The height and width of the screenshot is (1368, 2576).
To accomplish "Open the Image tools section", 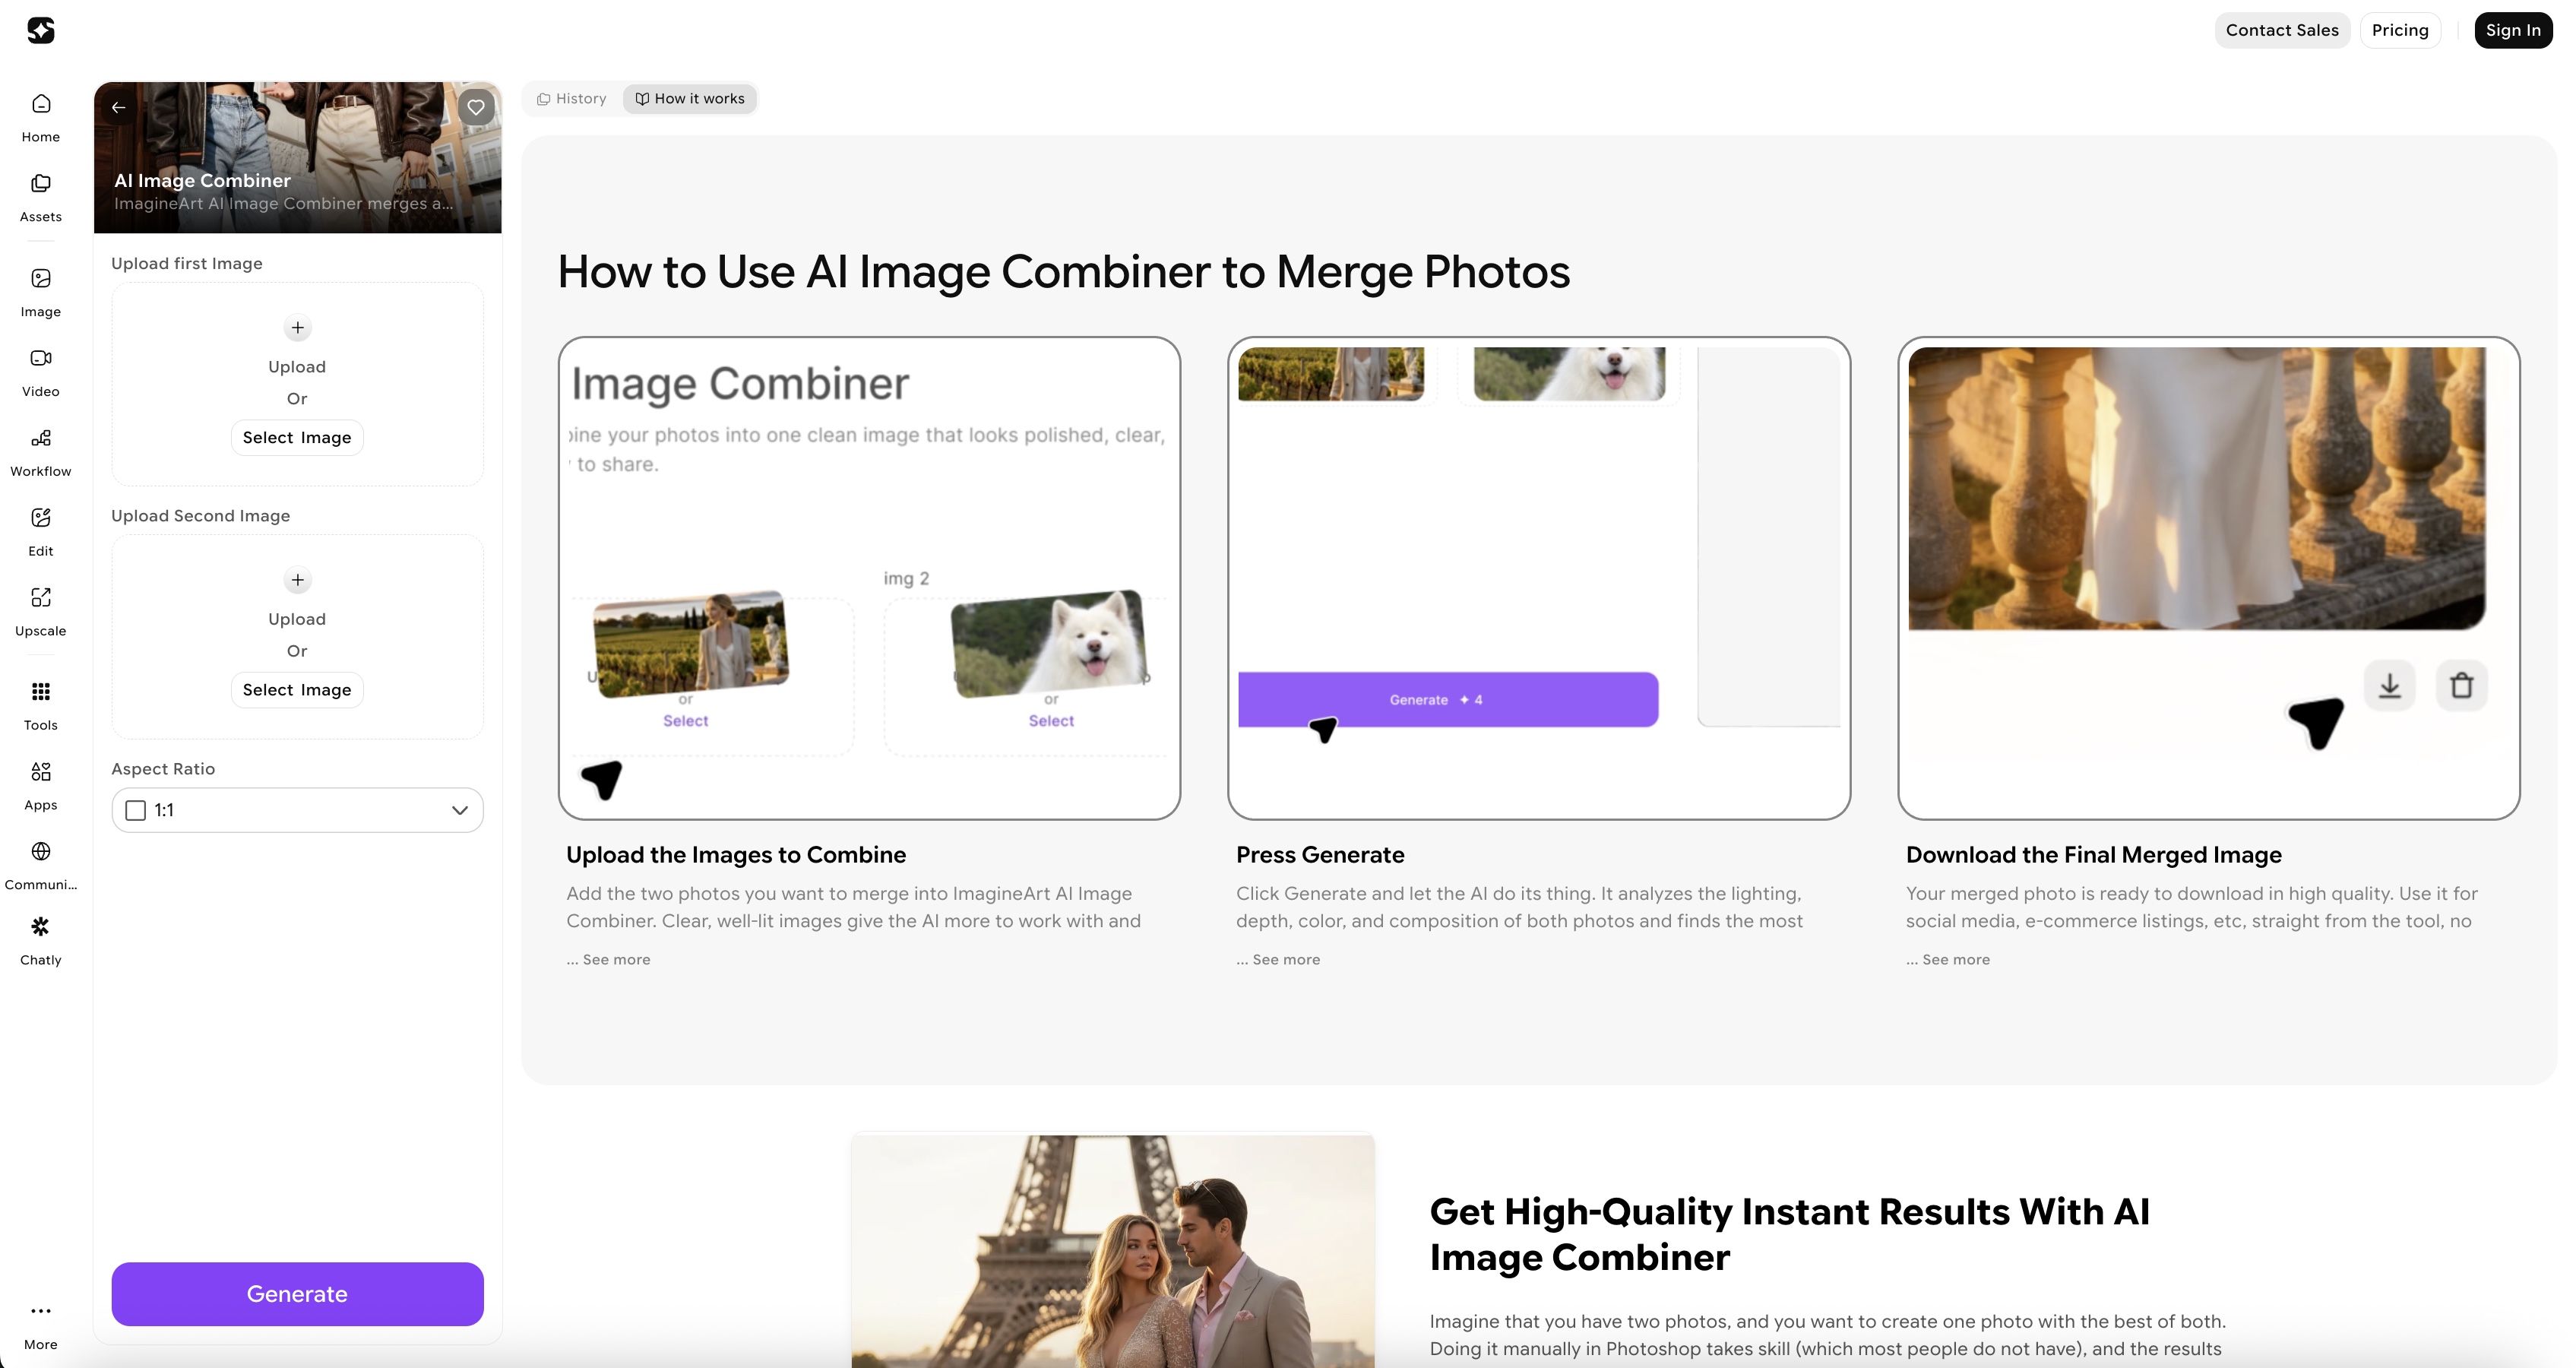I will 40,292.
